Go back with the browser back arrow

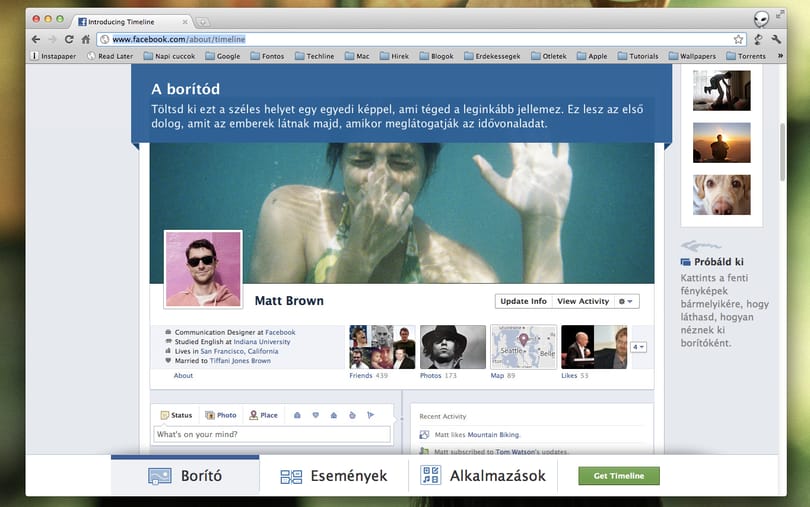(x=36, y=39)
